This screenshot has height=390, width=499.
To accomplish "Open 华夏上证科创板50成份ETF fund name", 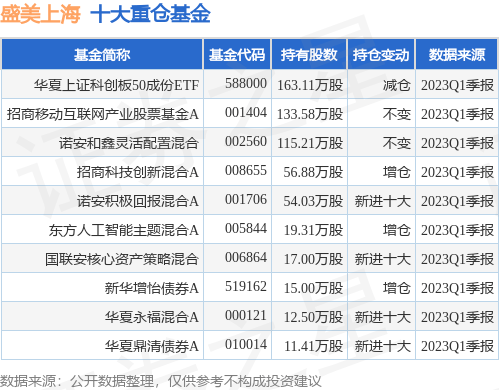I will tap(116, 85).
